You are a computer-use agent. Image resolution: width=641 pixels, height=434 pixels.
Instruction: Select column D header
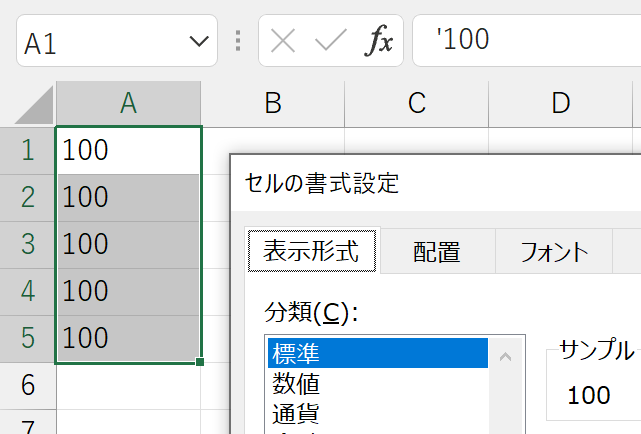[x=560, y=103]
